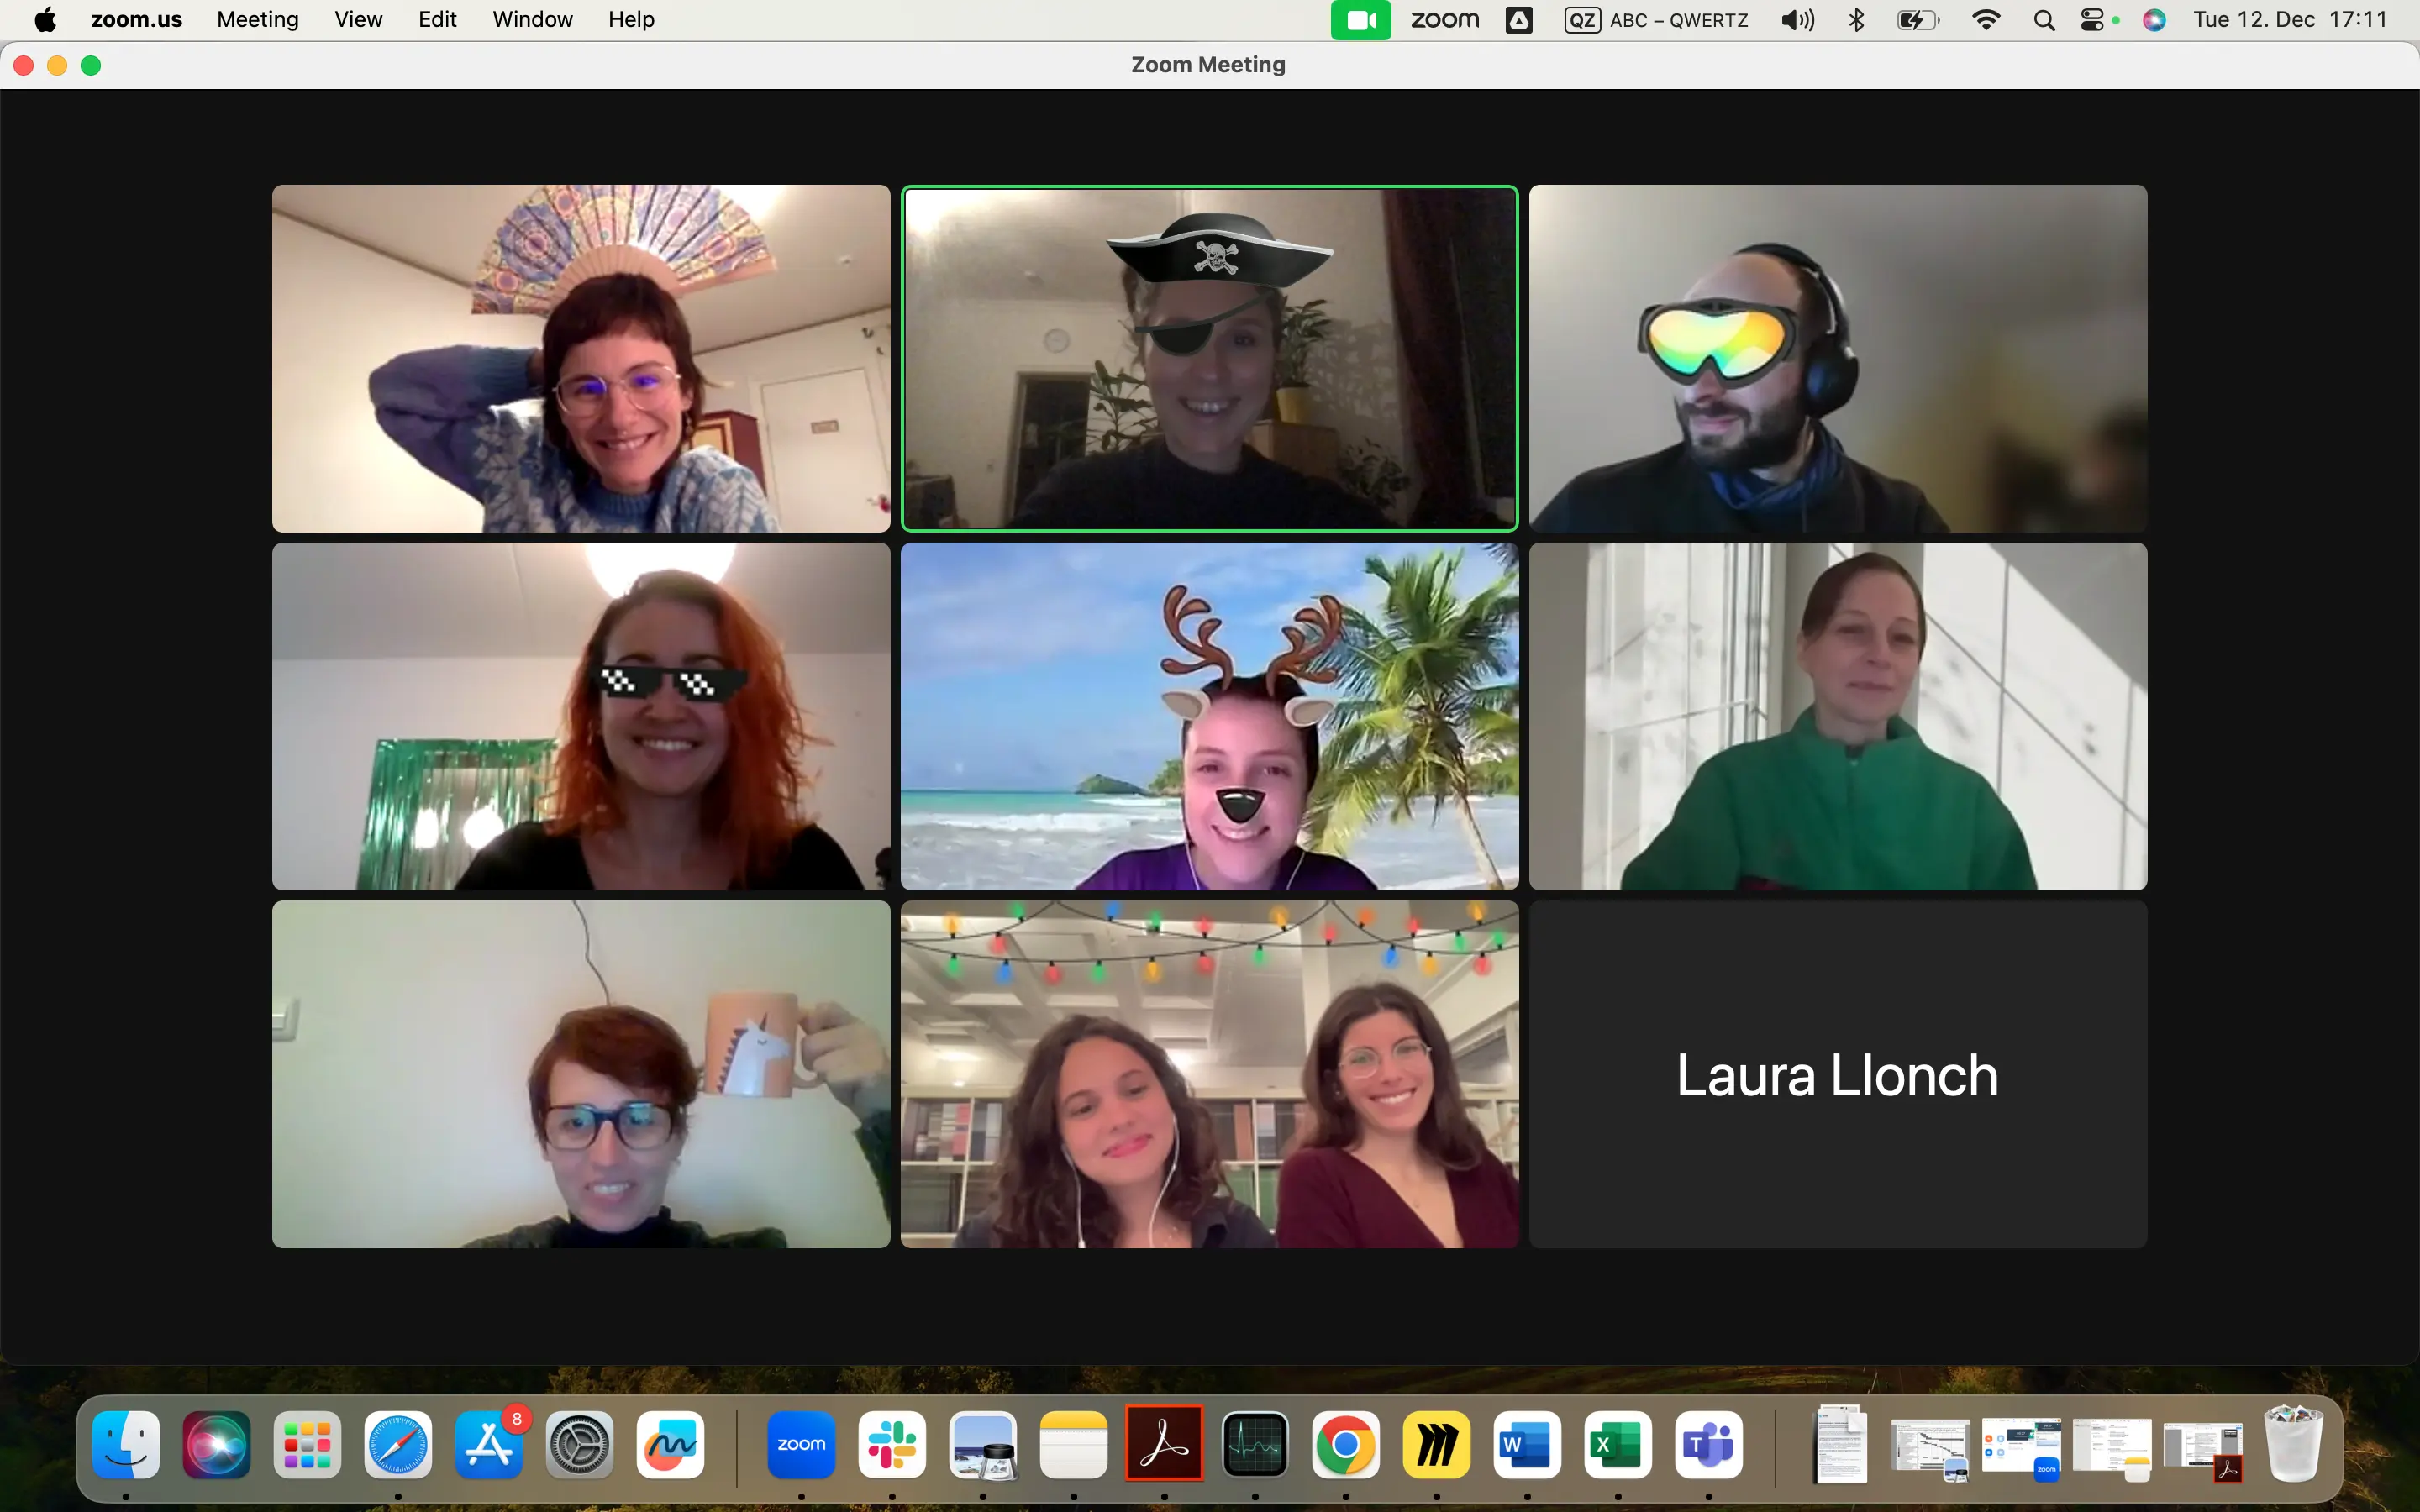Viewport: 2420px width, 1512px height.
Task: Open the View menu
Action: click(x=358, y=20)
